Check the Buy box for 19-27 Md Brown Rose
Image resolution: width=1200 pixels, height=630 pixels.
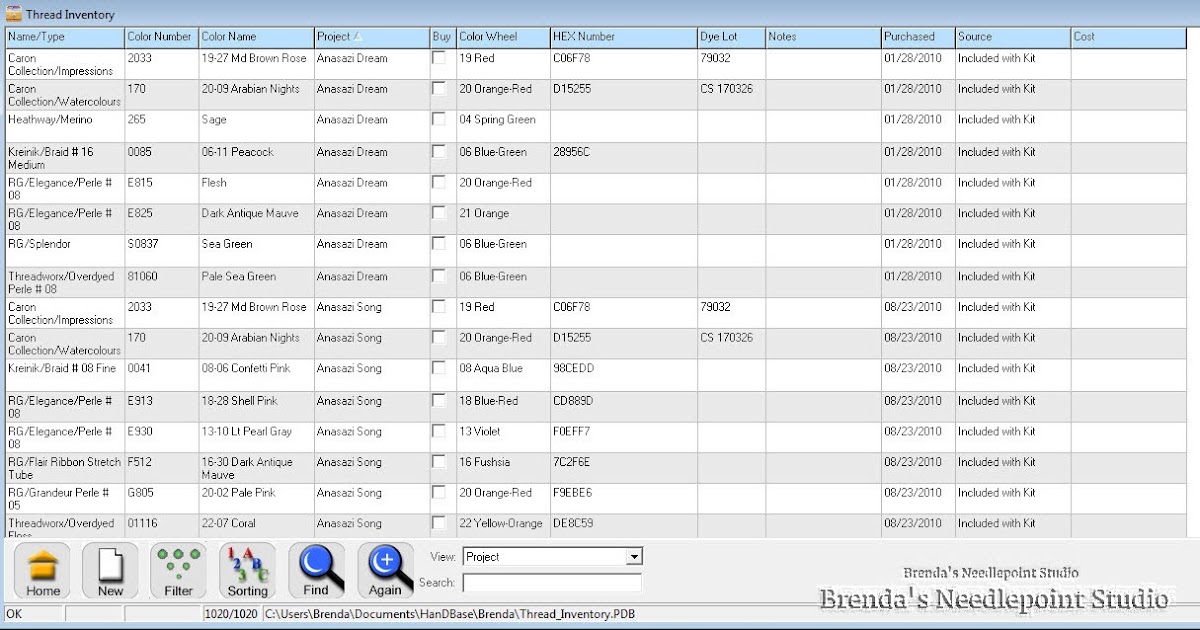click(x=438, y=58)
